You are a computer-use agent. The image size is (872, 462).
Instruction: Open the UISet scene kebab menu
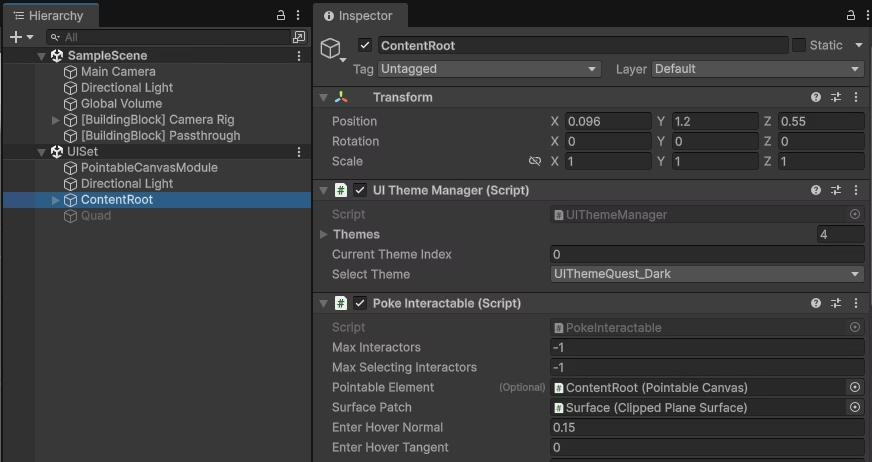(299, 152)
